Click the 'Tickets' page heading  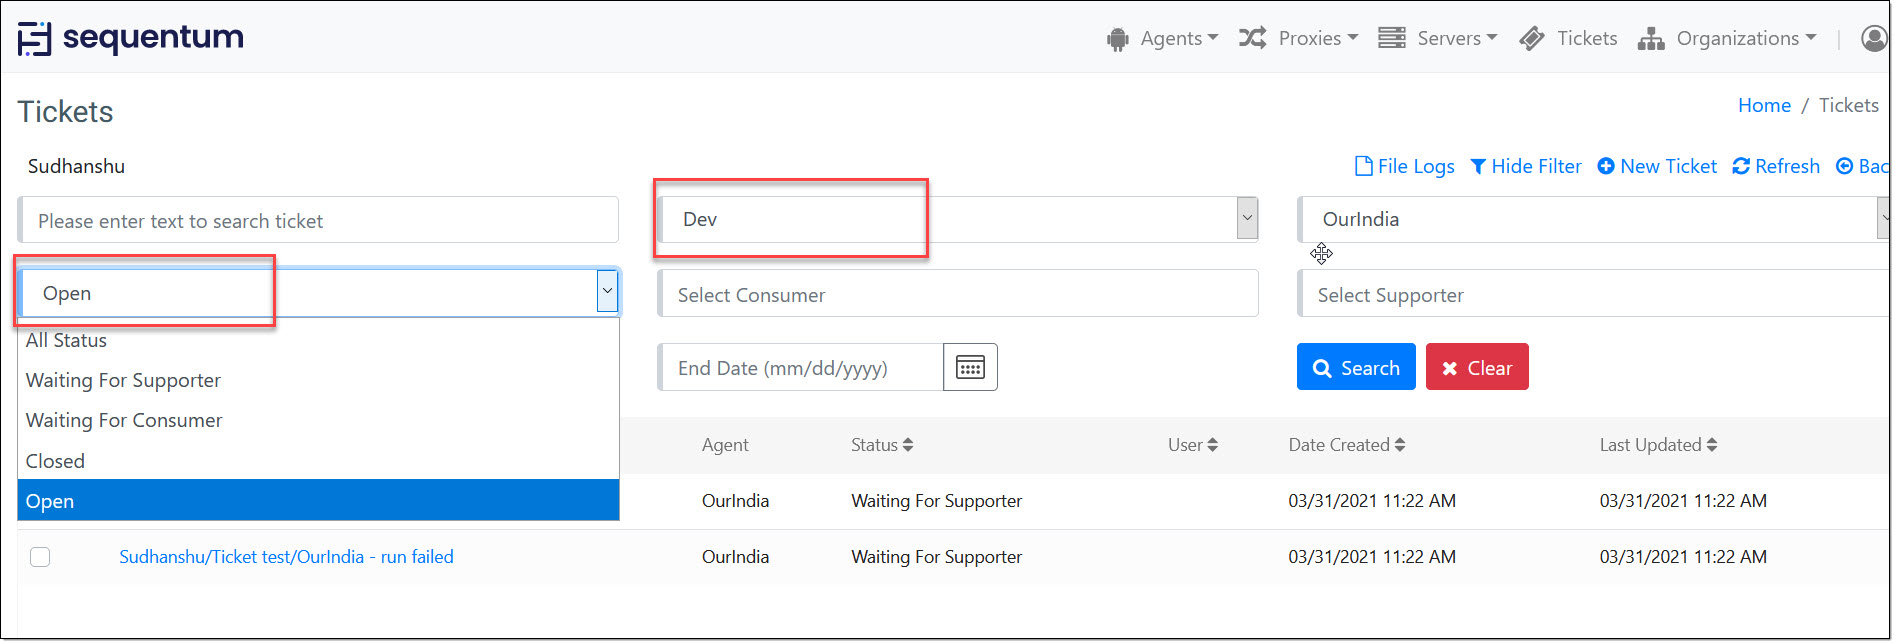[65, 112]
